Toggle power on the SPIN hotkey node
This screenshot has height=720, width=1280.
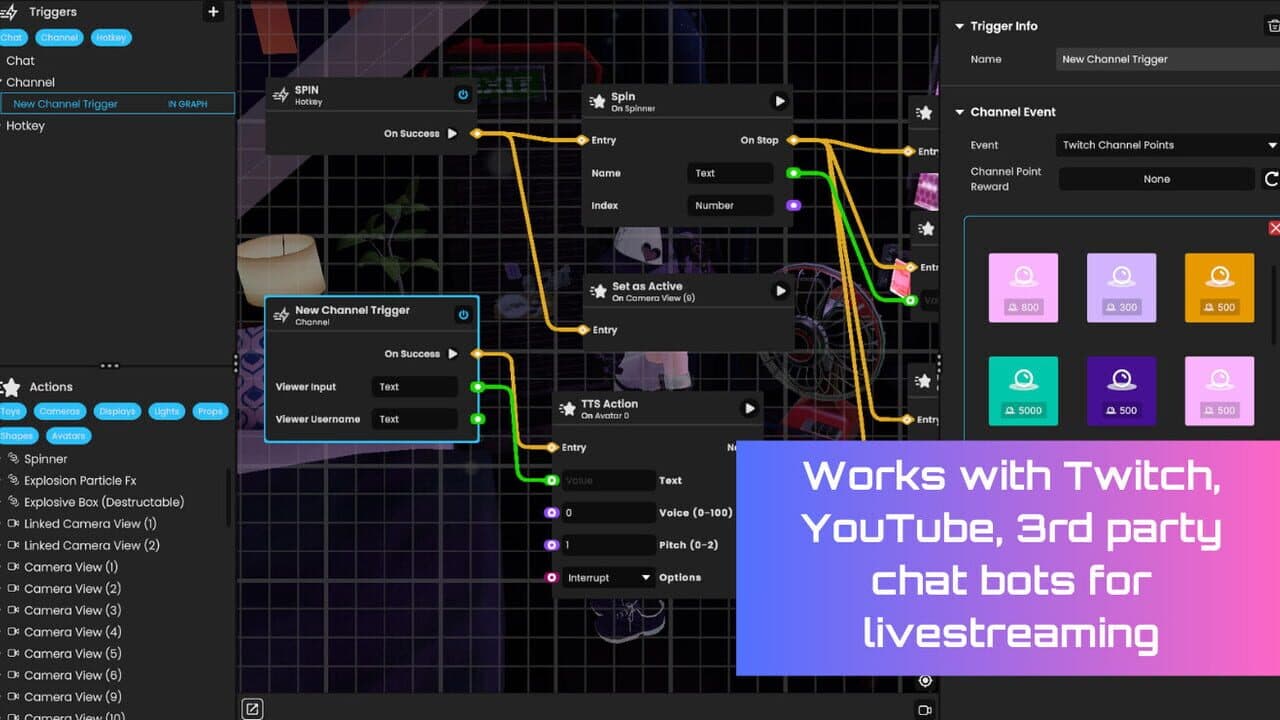tap(463, 95)
